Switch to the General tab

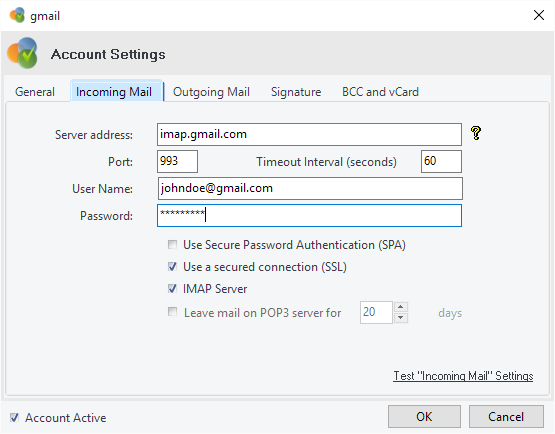click(x=35, y=92)
